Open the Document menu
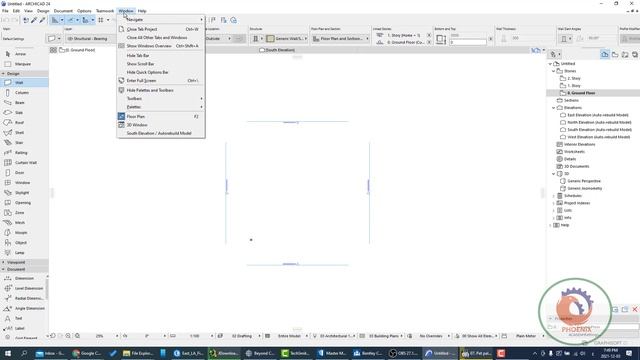The height and width of the screenshot is (360, 640). point(63,11)
